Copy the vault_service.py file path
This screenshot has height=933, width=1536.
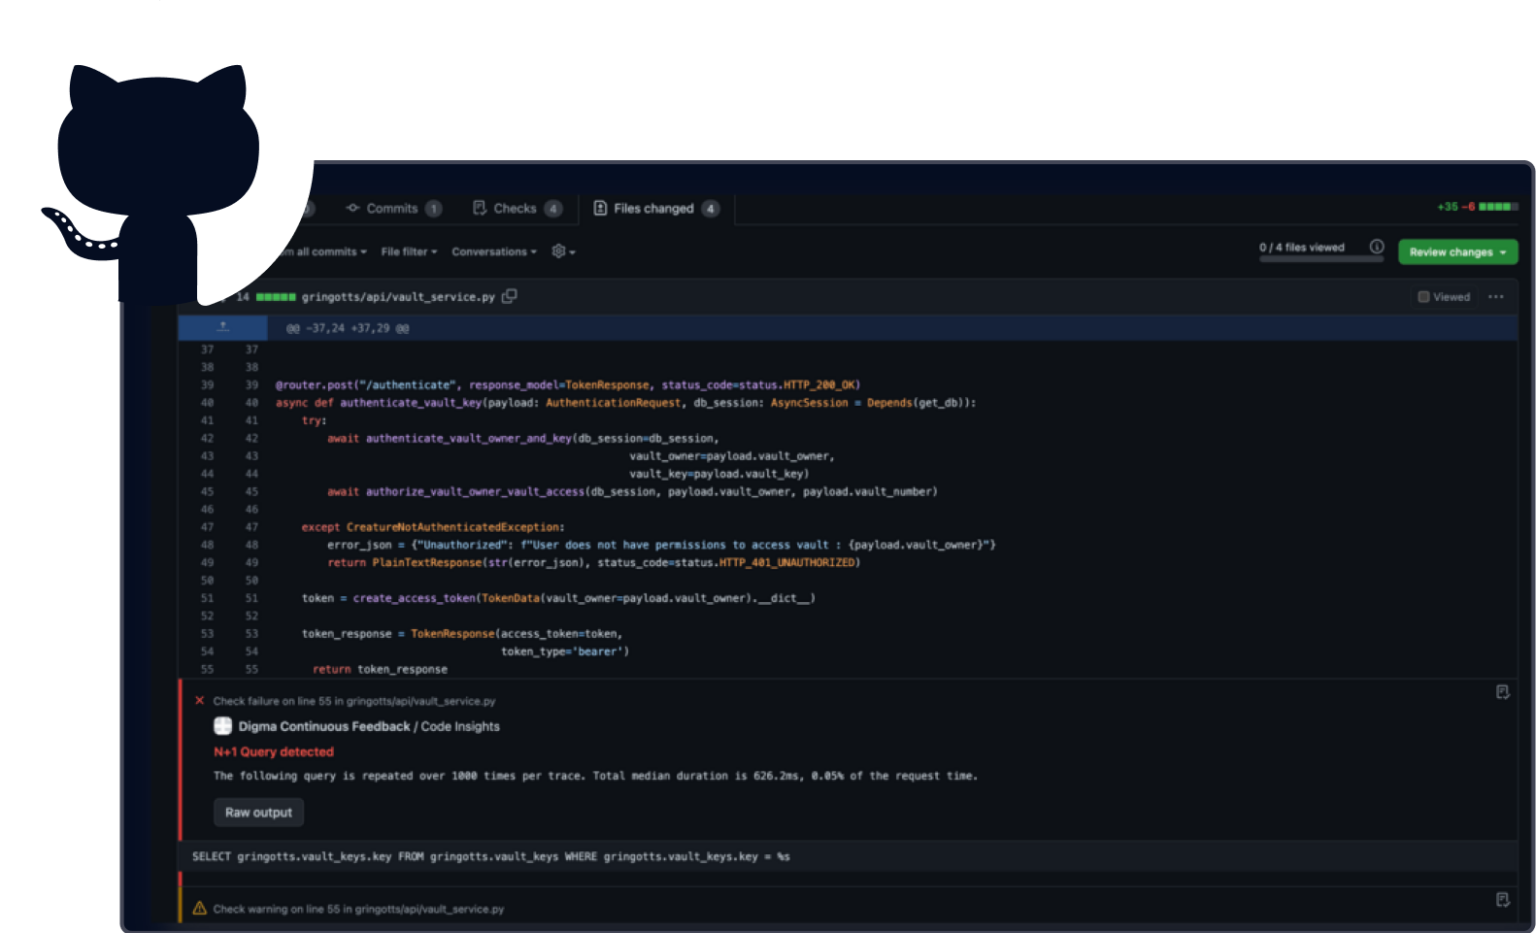point(509,296)
